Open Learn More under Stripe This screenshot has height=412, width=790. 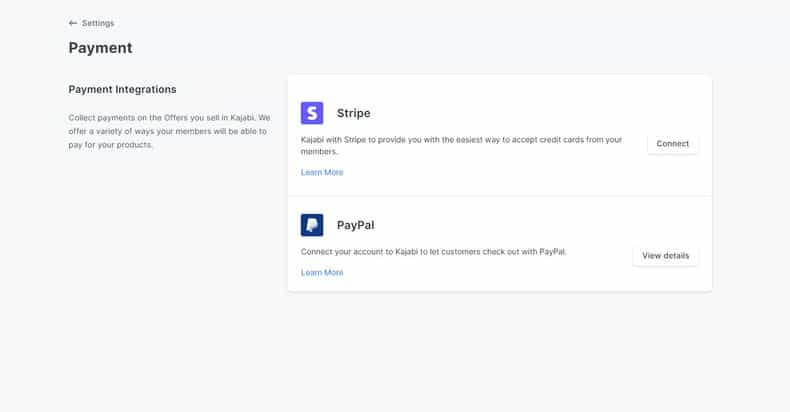tap(322, 172)
